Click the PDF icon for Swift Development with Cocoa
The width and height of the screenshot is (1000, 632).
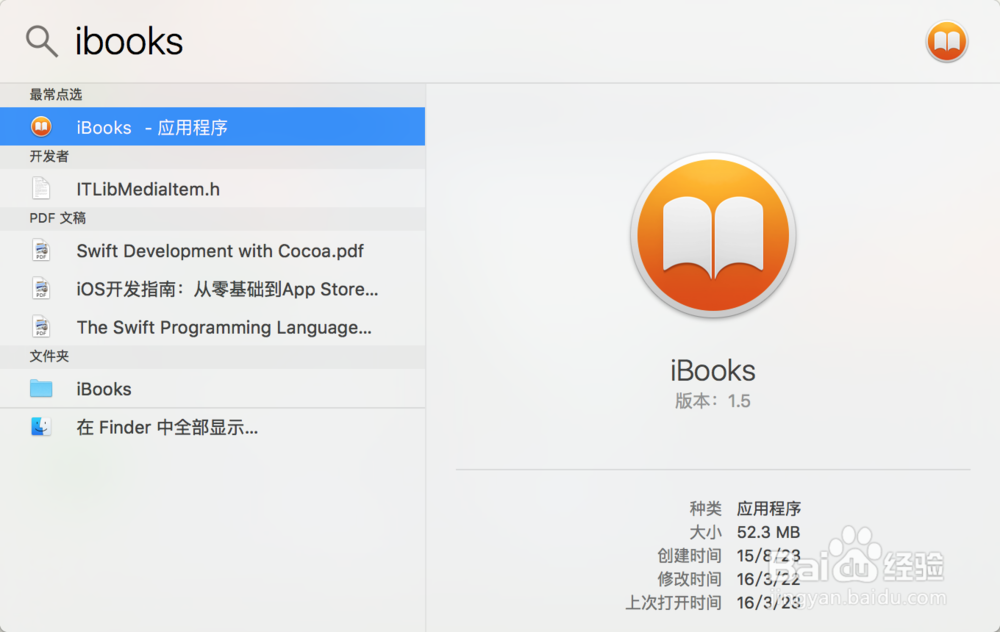coord(41,250)
